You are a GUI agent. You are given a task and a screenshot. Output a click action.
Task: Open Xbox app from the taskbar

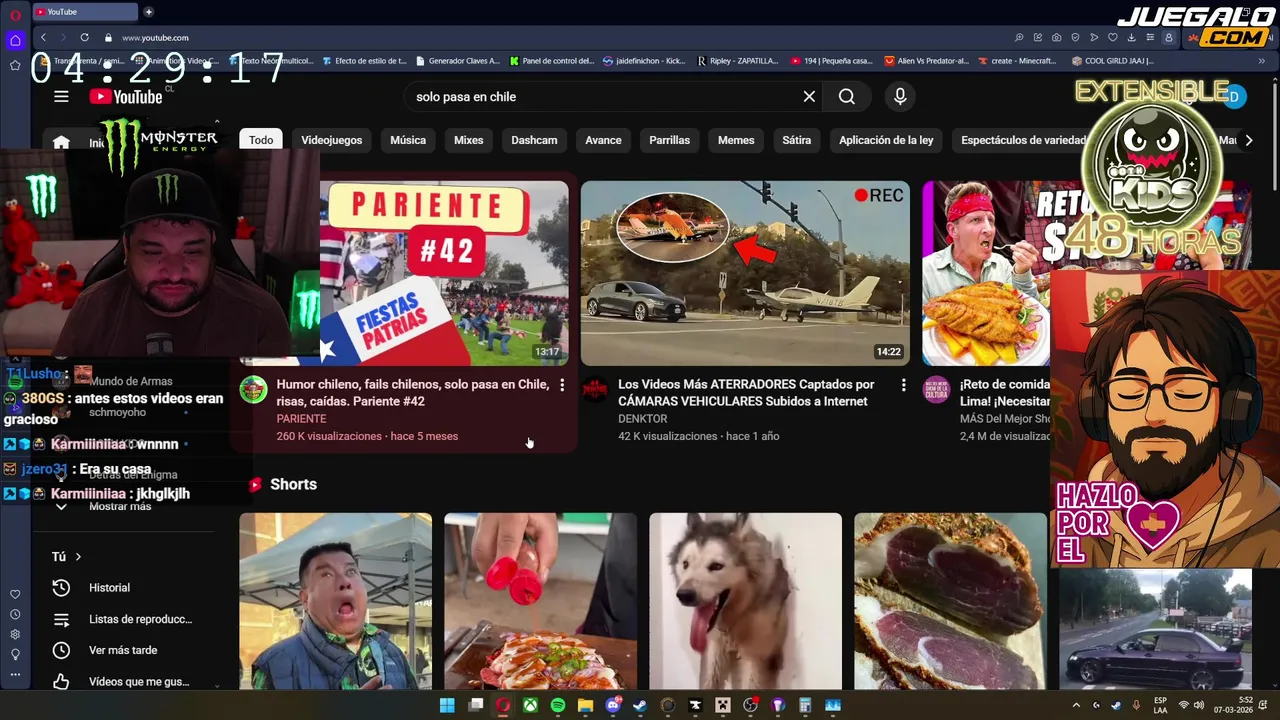(x=530, y=705)
